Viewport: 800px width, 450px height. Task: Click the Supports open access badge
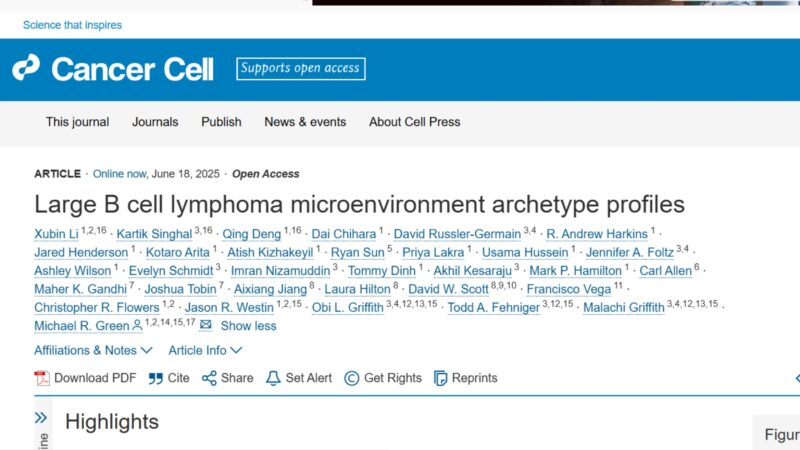[301, 68]
